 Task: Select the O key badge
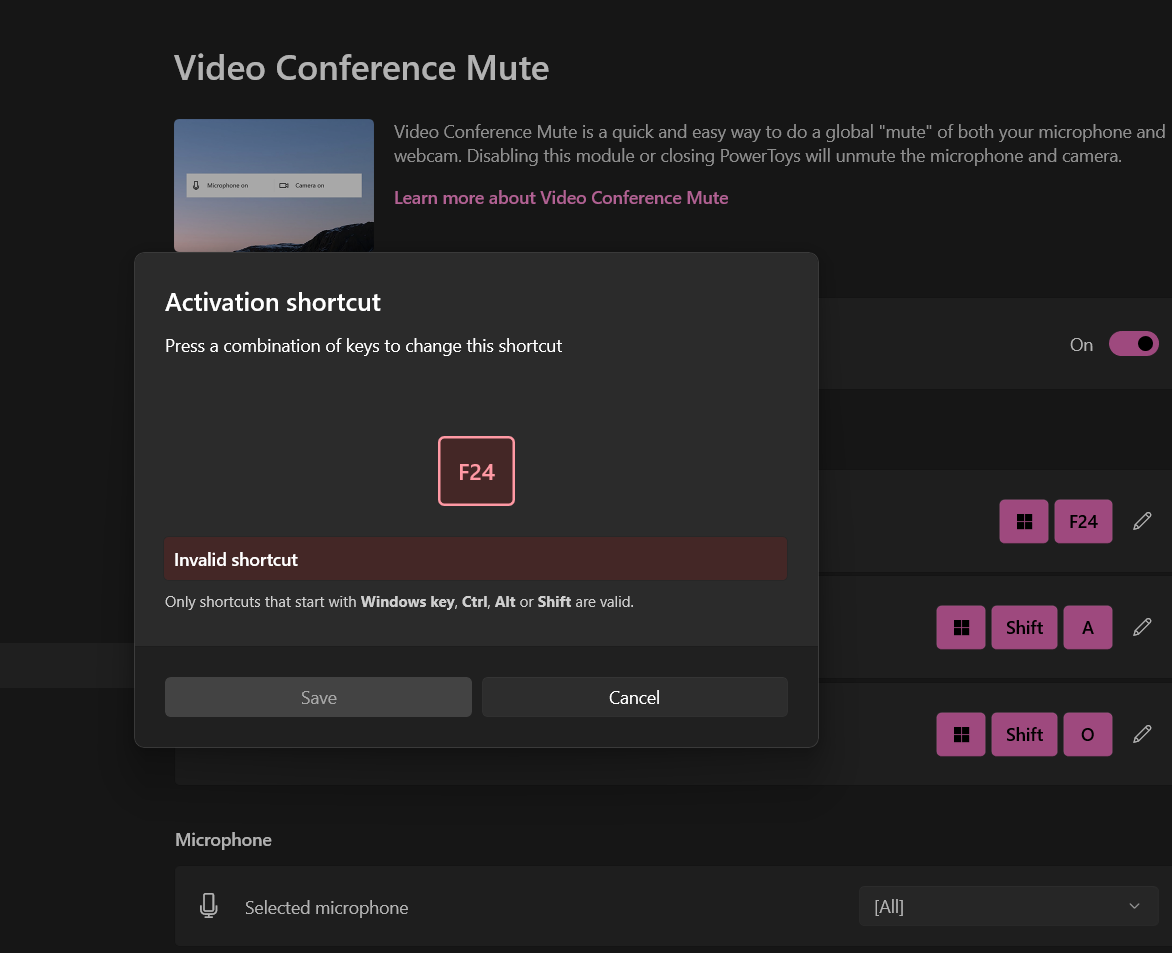tap(1088, 734)
